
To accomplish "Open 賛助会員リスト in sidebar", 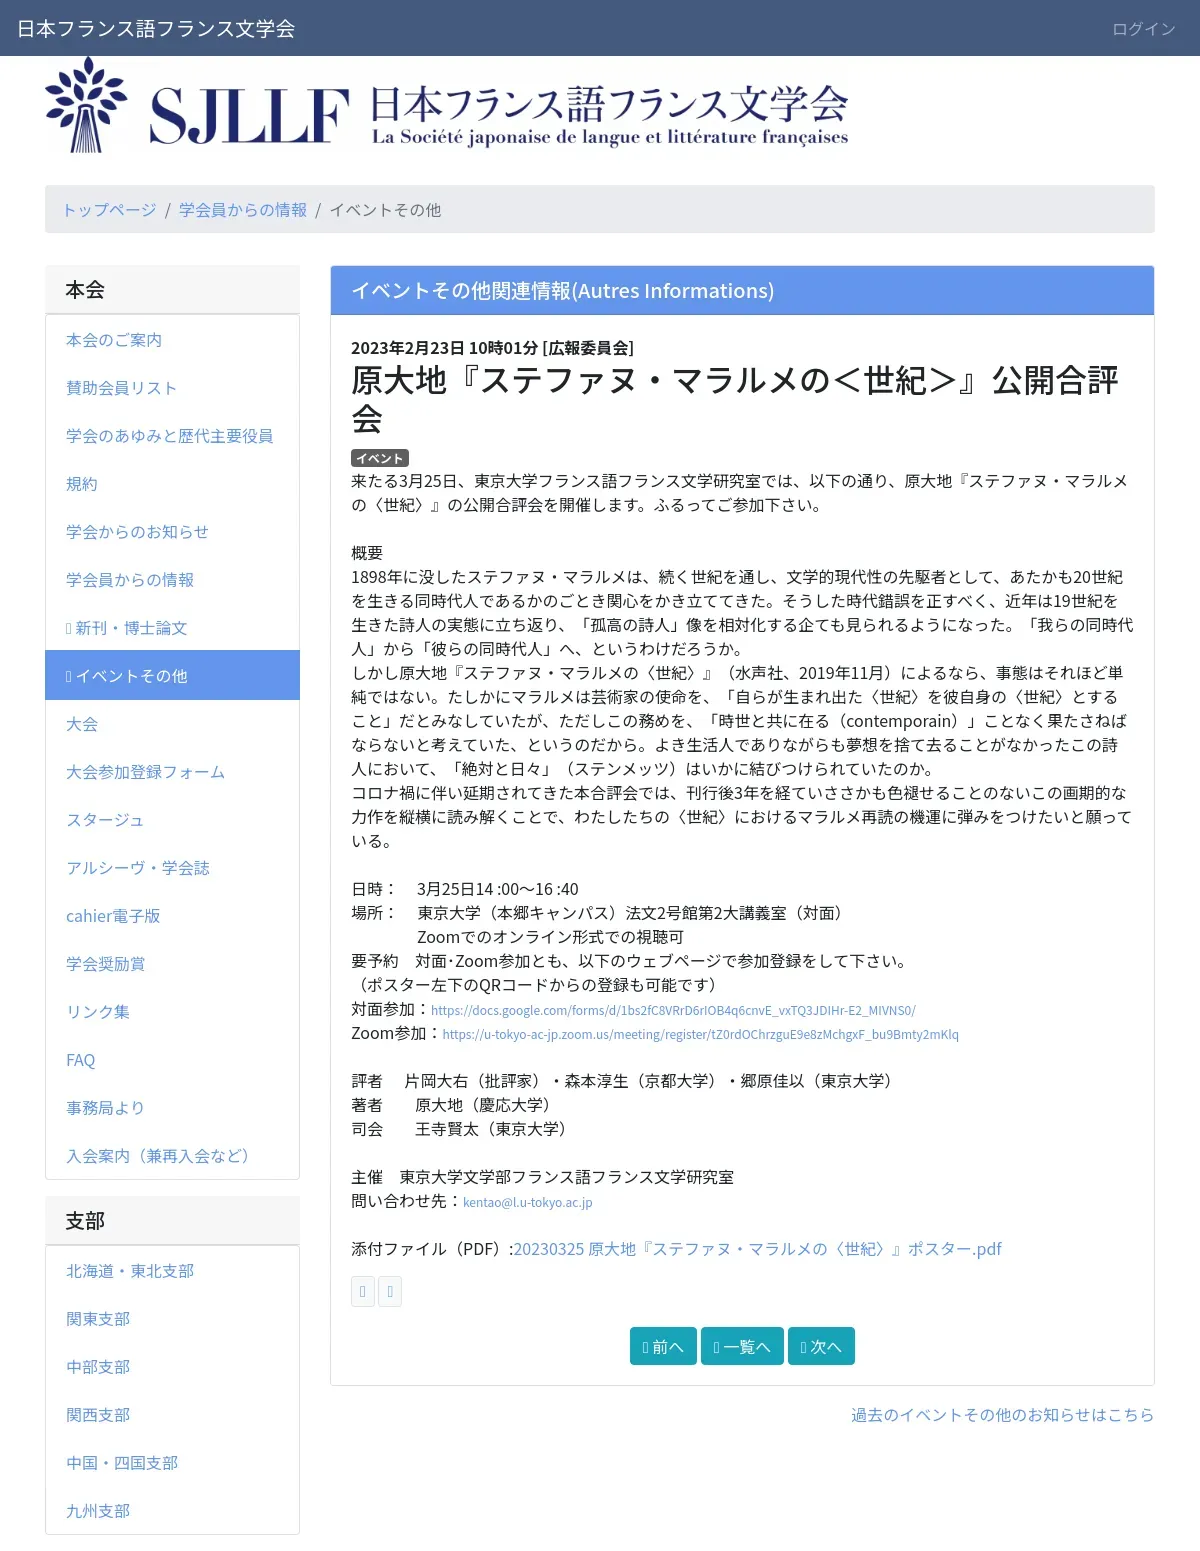I will 172,388.
